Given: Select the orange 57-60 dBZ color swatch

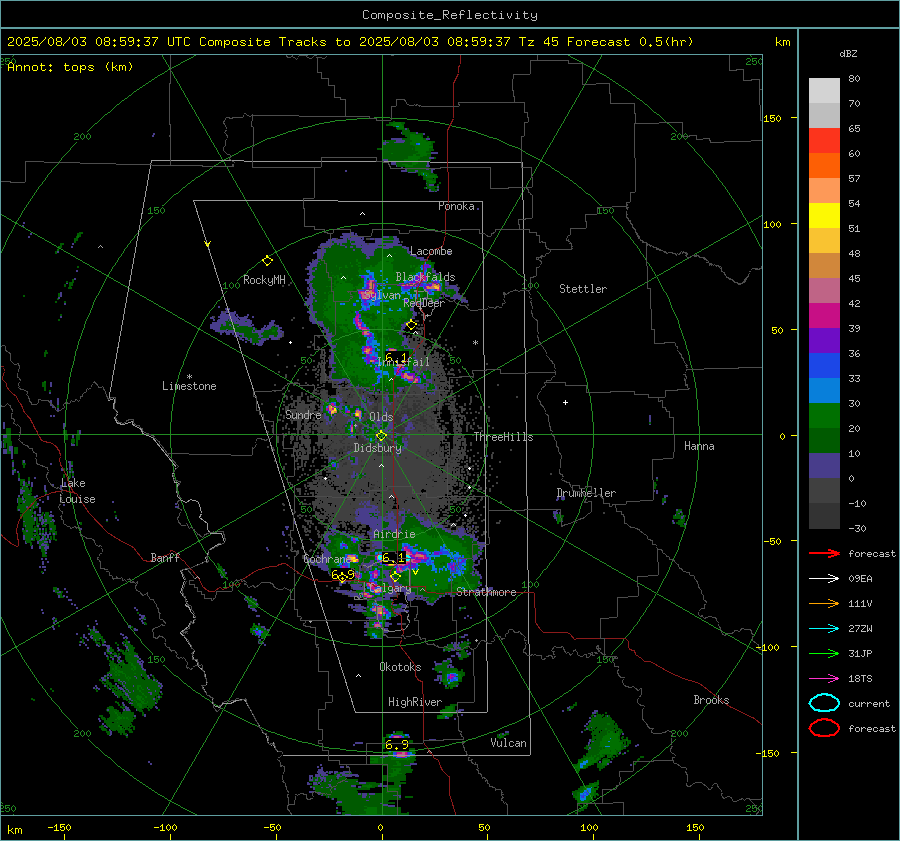Looking at the screenshot, I should click(824, 165).
